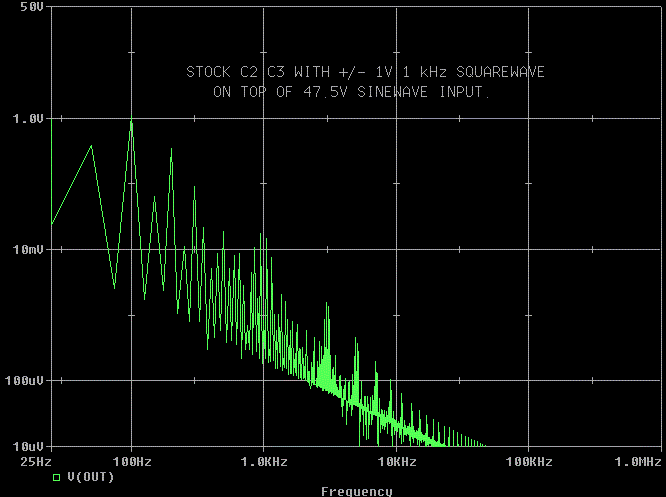Click the 1.0MHz x-axis label
The image size is (666, 497).
pyautogui.click(x=637, y=462)
